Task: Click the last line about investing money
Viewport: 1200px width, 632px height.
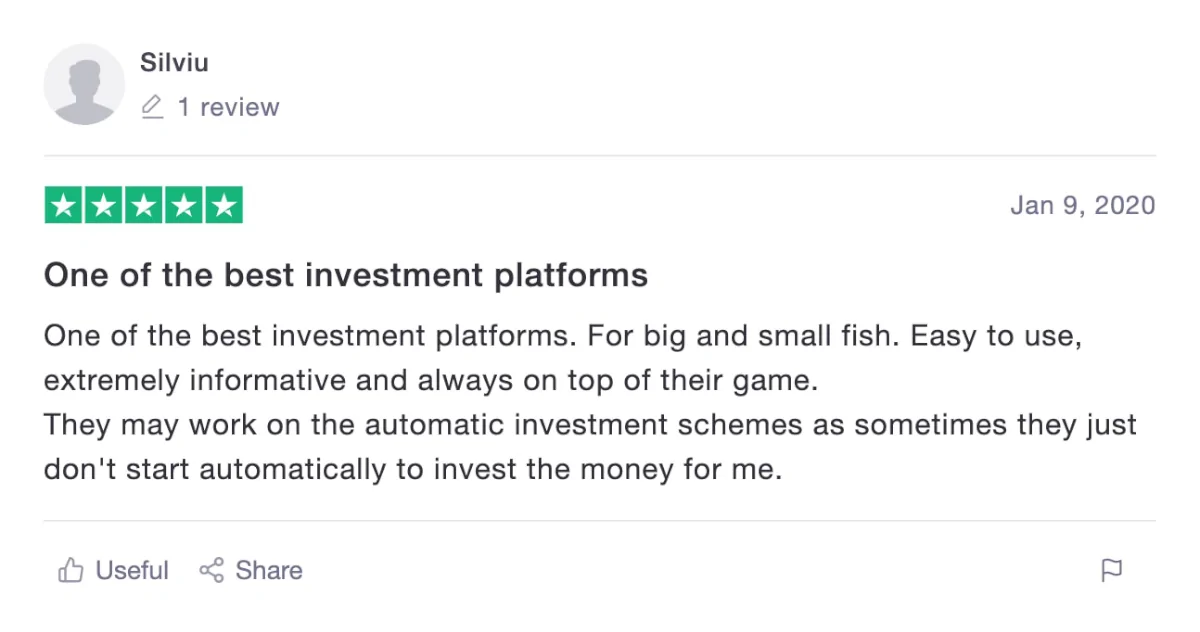Action: pos(413,470)
